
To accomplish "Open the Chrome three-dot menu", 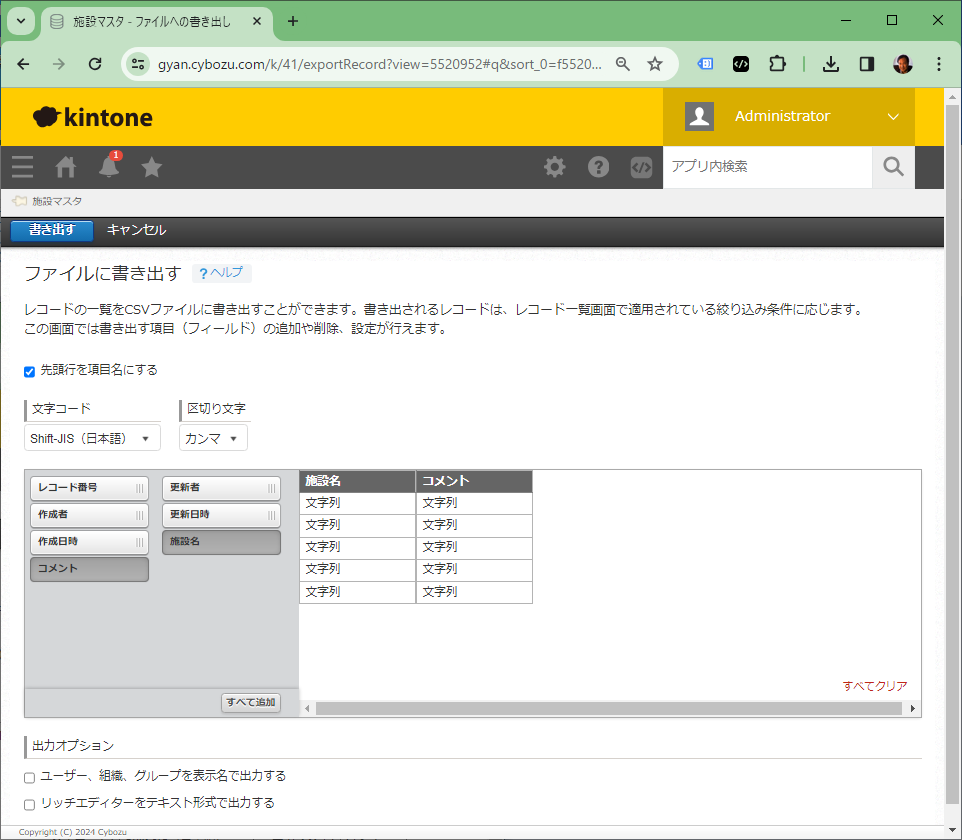I will point(939,64).
